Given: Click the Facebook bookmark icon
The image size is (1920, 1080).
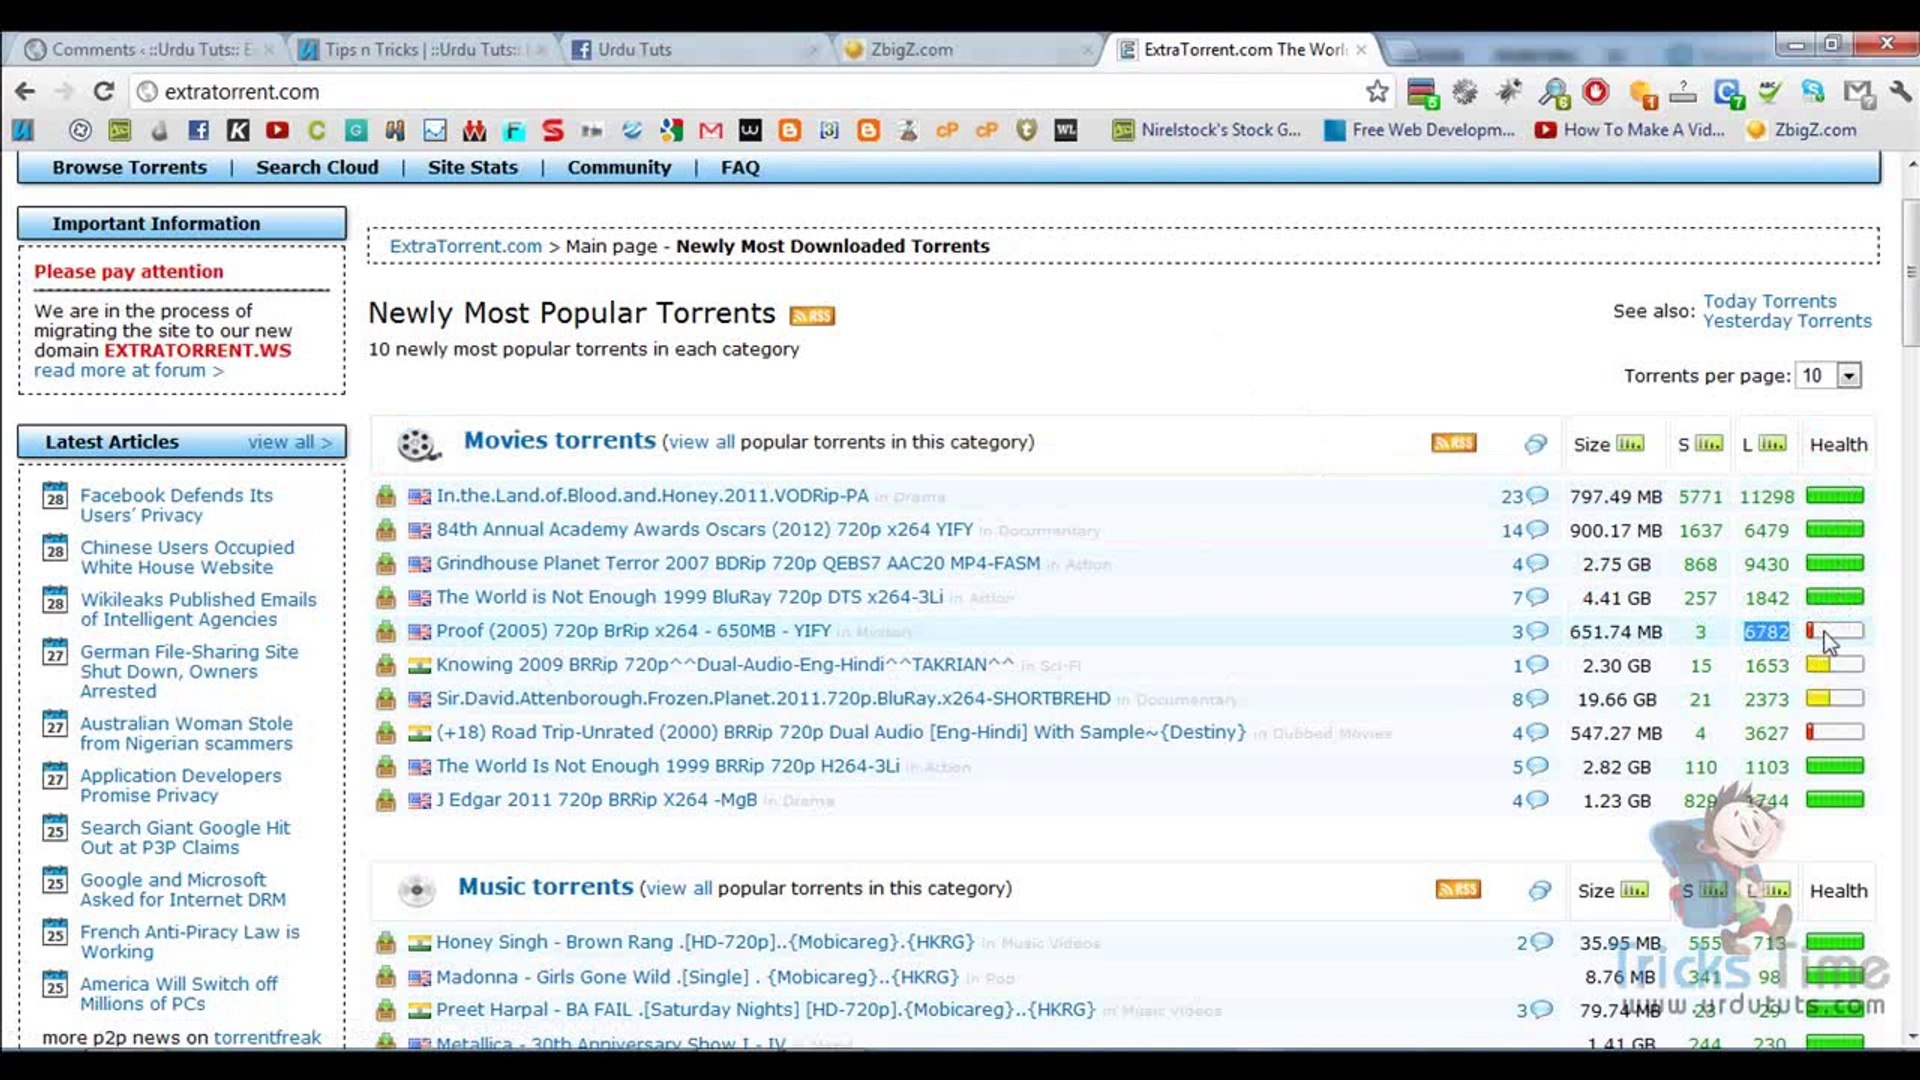Looking at the screenshot, I should tap(198, 130).
